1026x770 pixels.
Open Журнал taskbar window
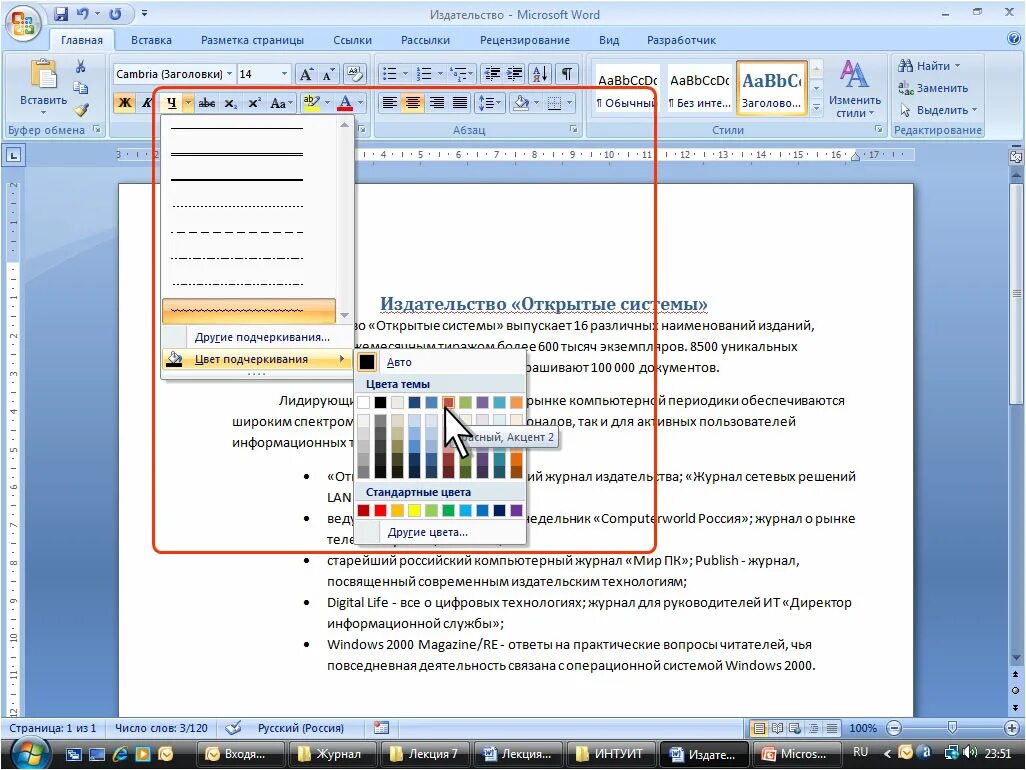(332, 754)
